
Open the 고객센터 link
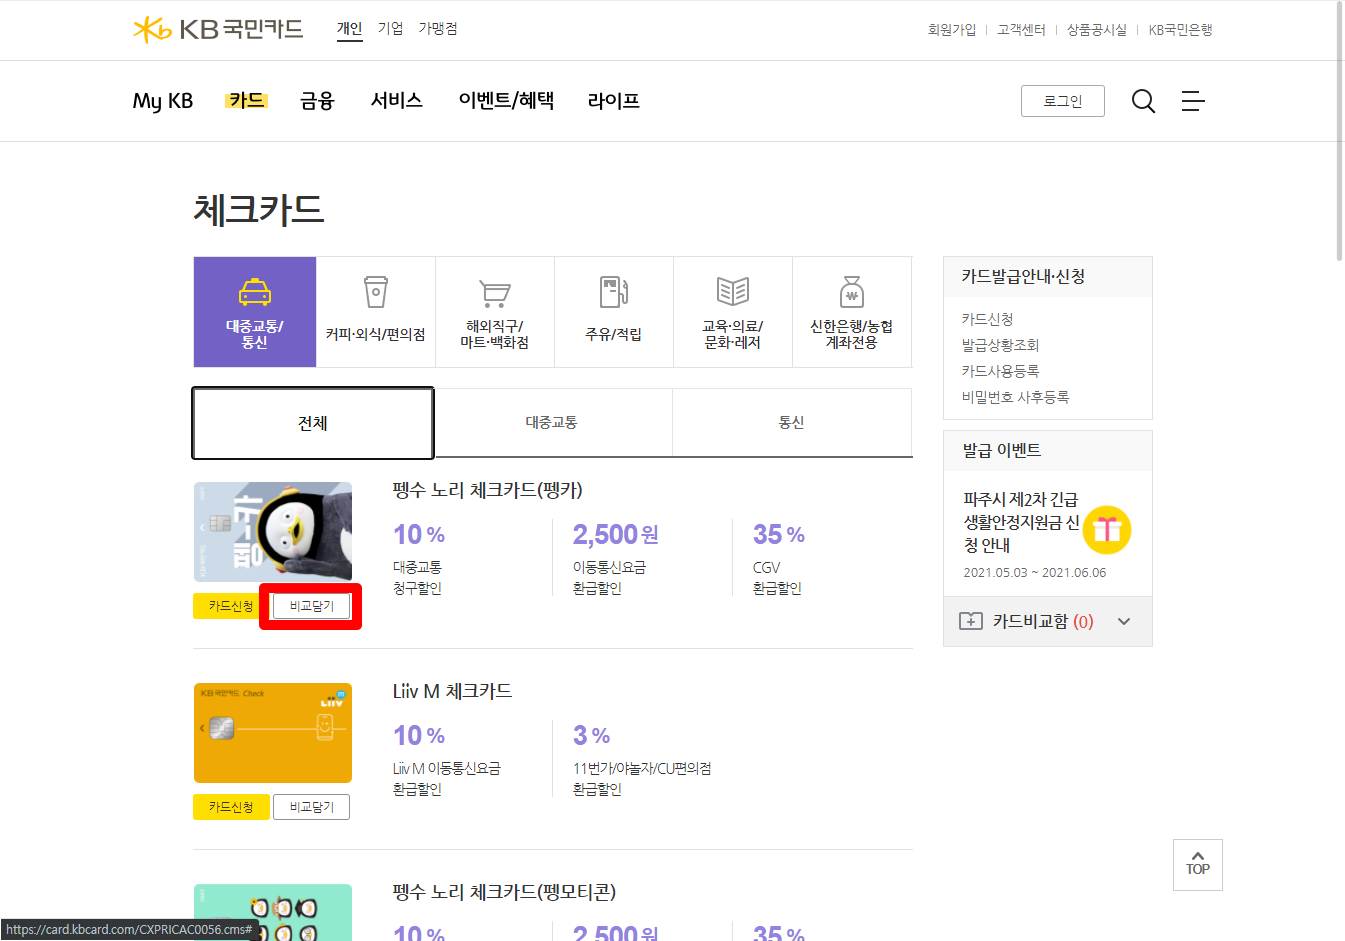1021,30
